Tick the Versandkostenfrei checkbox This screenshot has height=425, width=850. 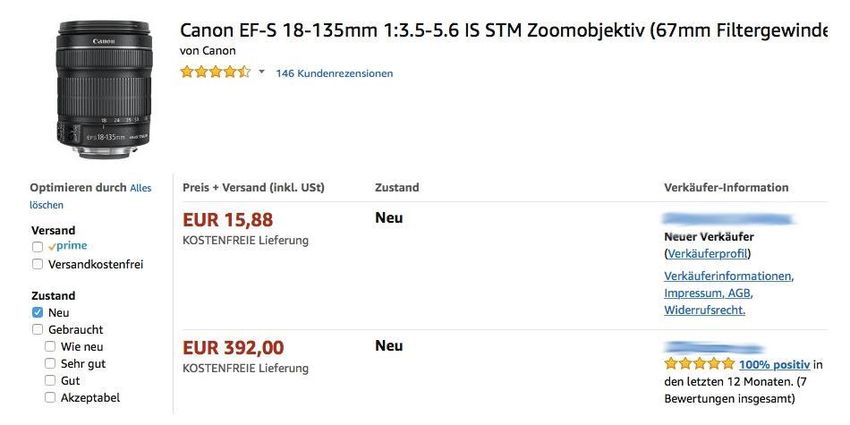[x=37, y=264]
